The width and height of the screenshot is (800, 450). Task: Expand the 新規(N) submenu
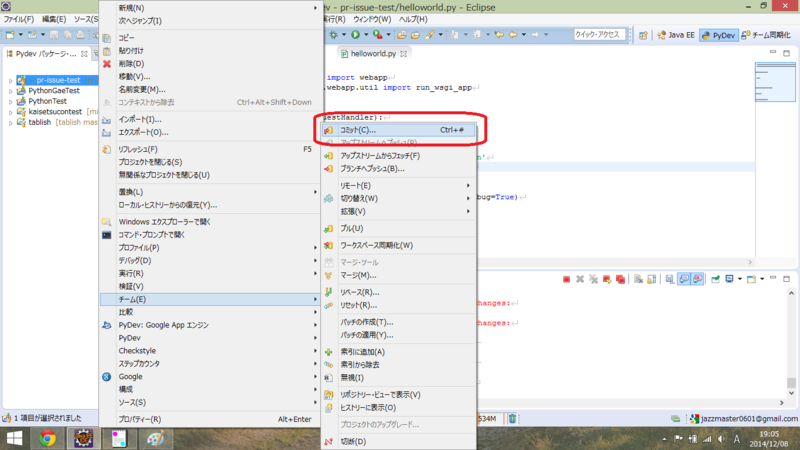[x=210, y=8]
